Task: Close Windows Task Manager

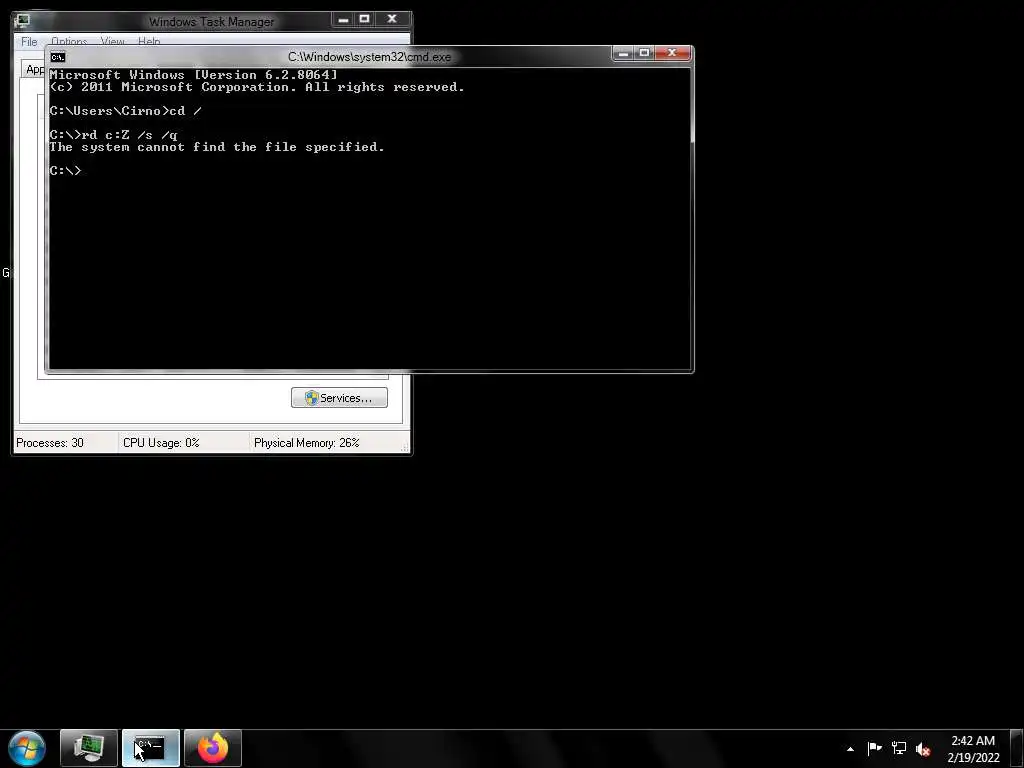Action: [x=392, y=19]
